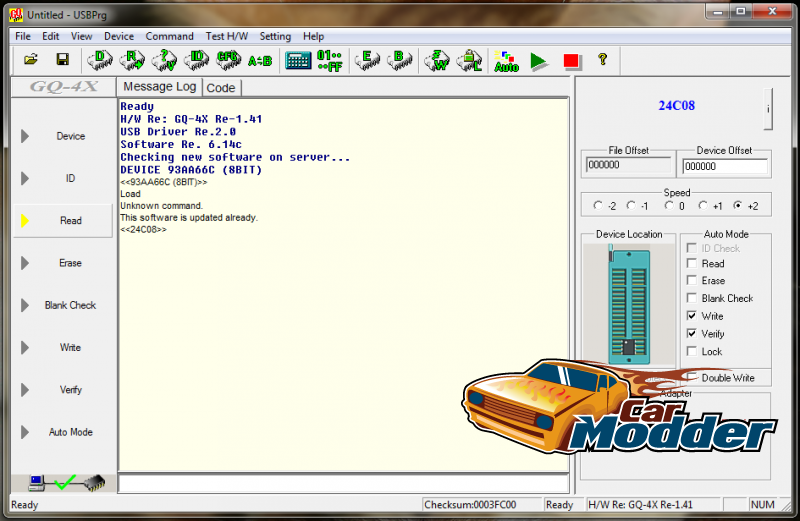The image size is (800, 521).
Task: Select speed +1 radio button
Action: point(703,205)
